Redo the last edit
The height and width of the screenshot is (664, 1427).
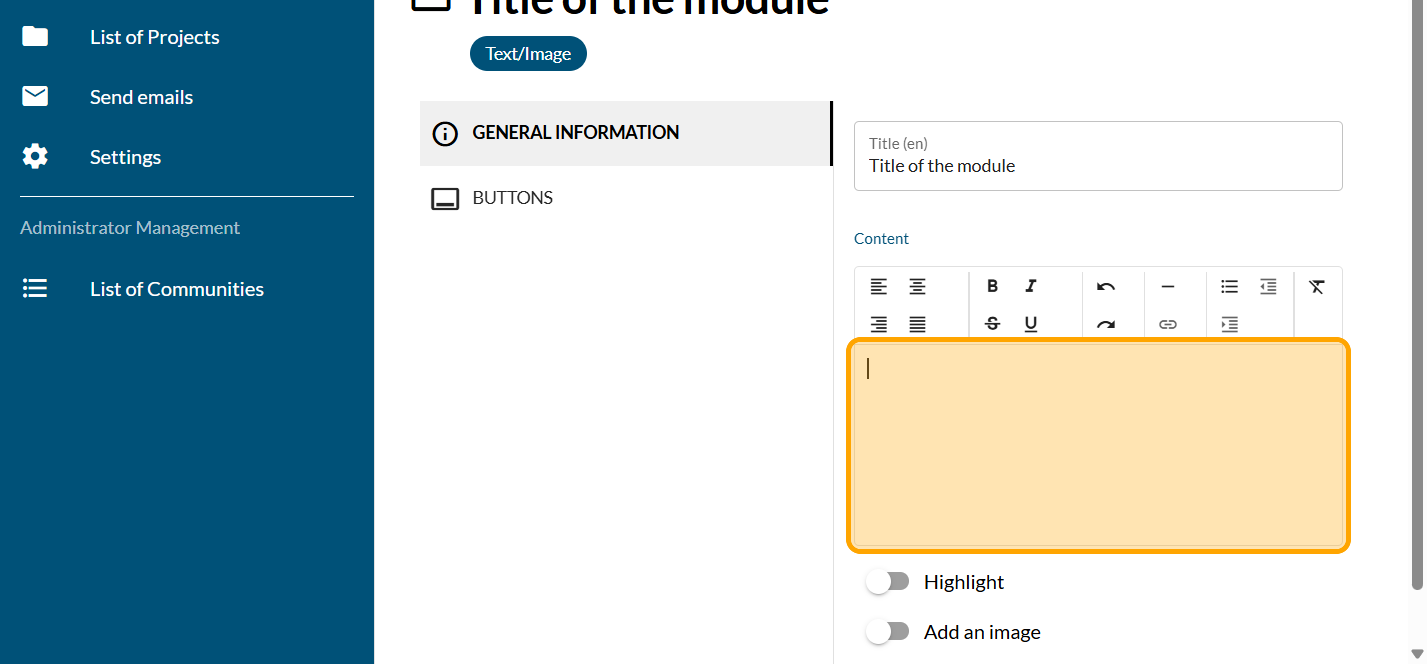pyautogui.click(x=1105, y=324)
